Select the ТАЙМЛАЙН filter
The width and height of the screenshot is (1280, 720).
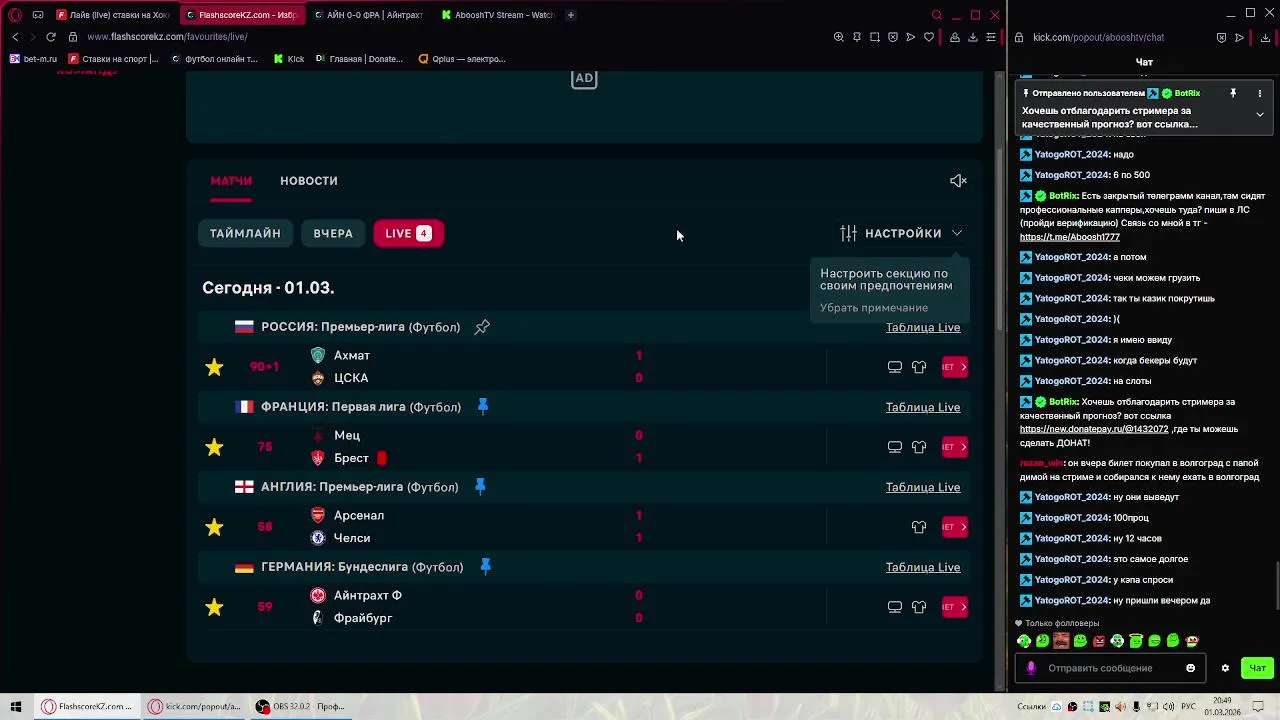point(245,233)
